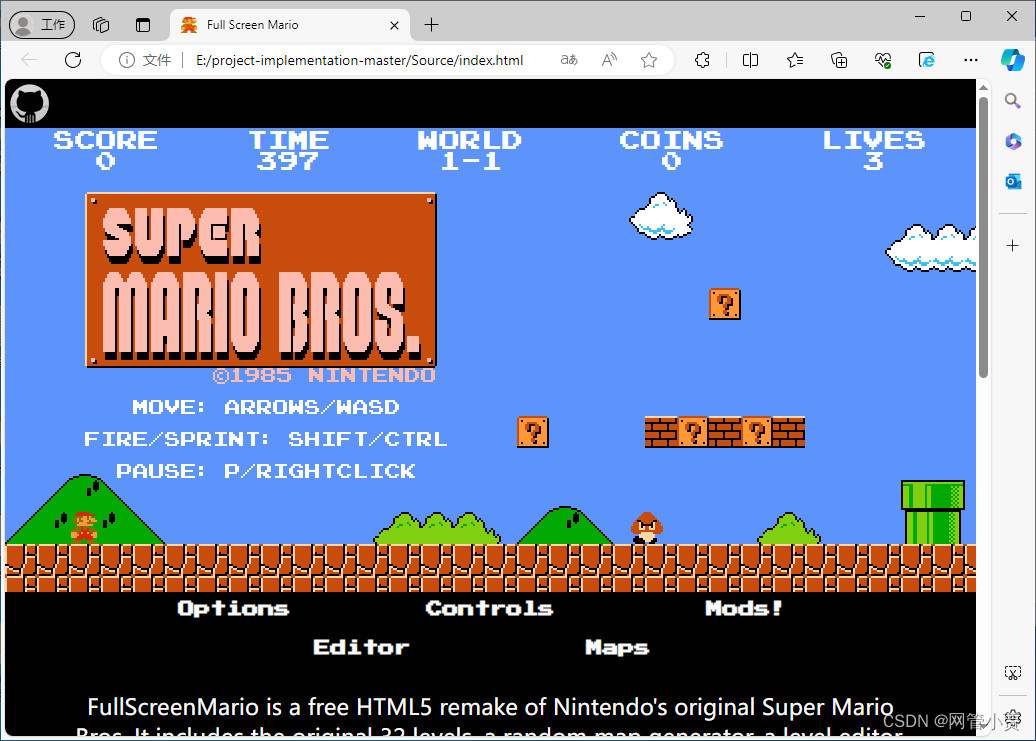Viewport: 1036px width, 741px height.
Task: Open a new tab with plus button
Action: point(431,25)
